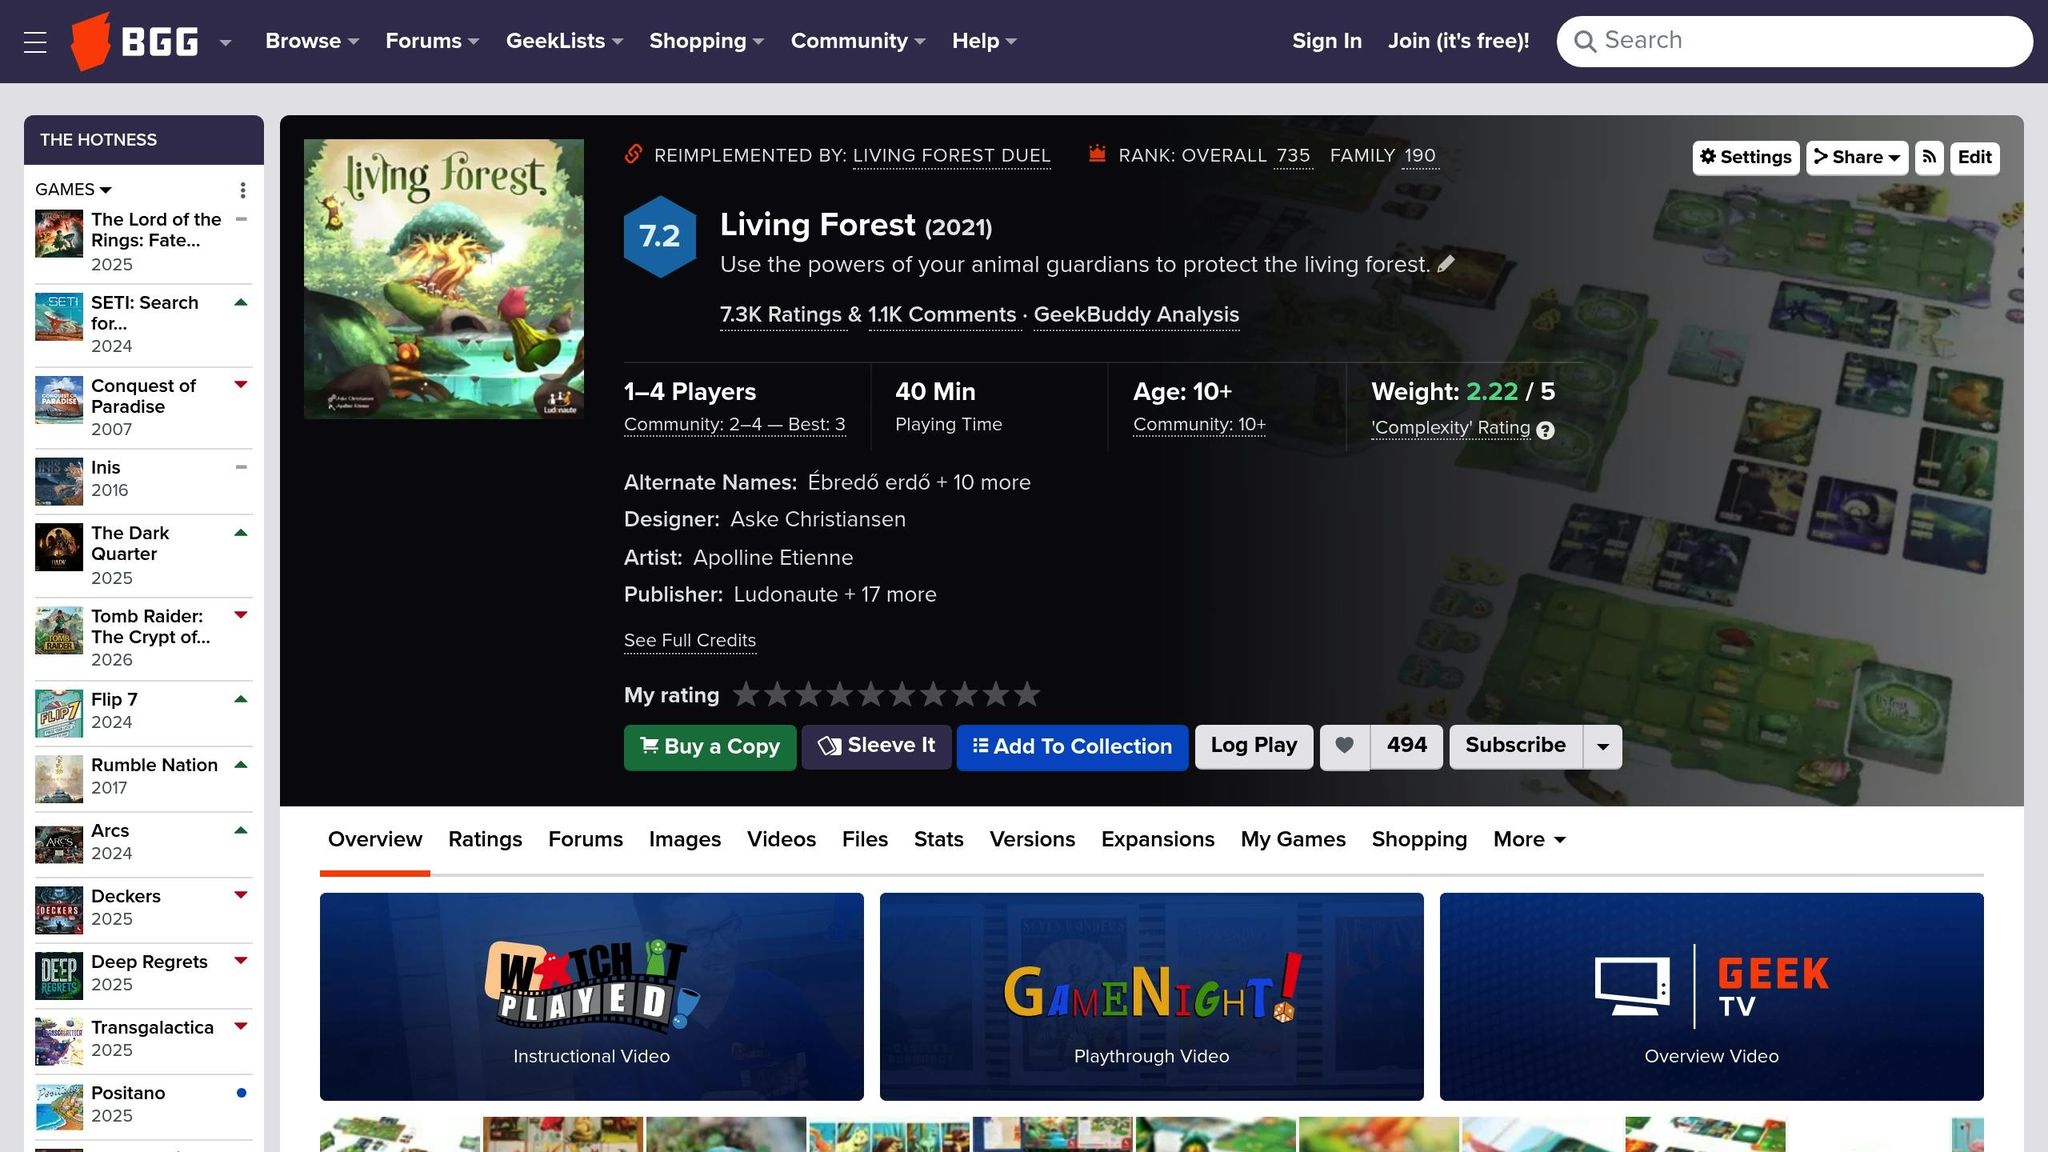Viewport: 2048px width, 1152px height.
Task: Switch to the Ratings tab
Action: tap(485, 839)
